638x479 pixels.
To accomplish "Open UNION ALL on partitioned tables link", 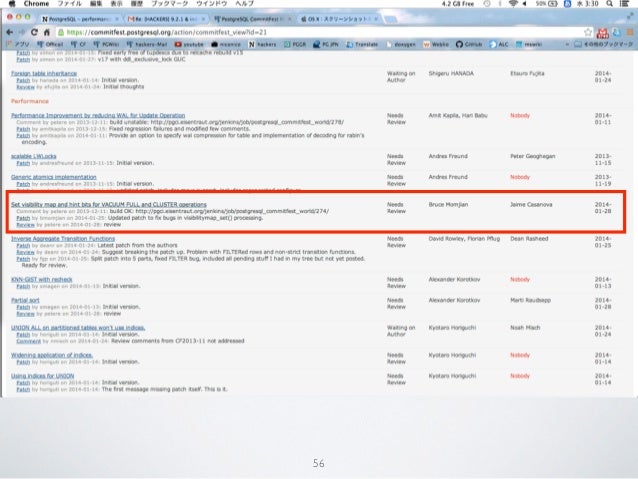I will pyautogui.click(x=78, y=328).
